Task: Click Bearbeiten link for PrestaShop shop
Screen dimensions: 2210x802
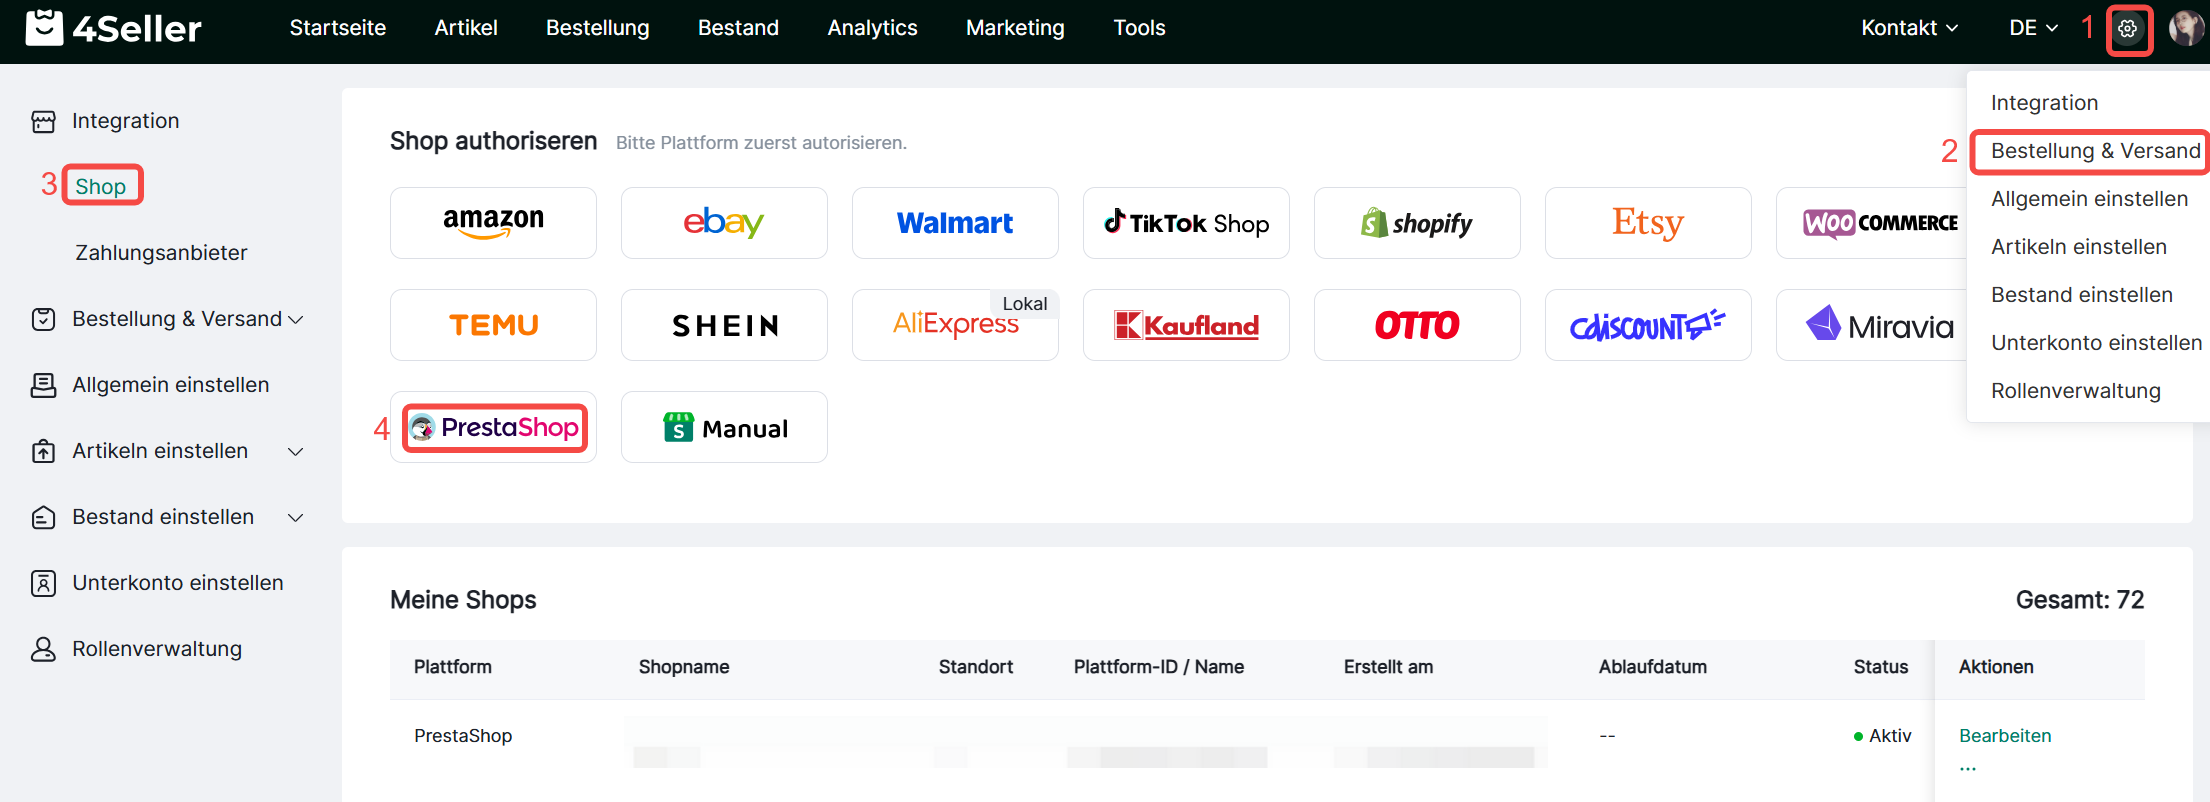Action: pyautogui.click(x=2004, y=736)
